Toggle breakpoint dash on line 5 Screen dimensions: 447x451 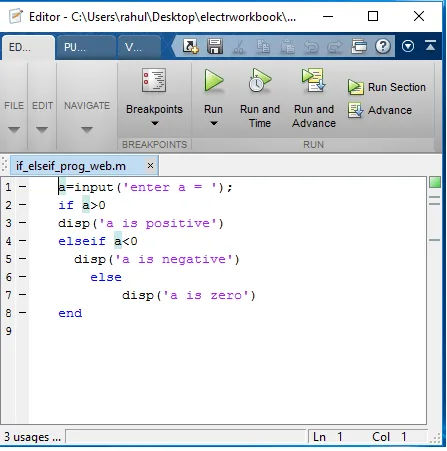tap(22, 259)
